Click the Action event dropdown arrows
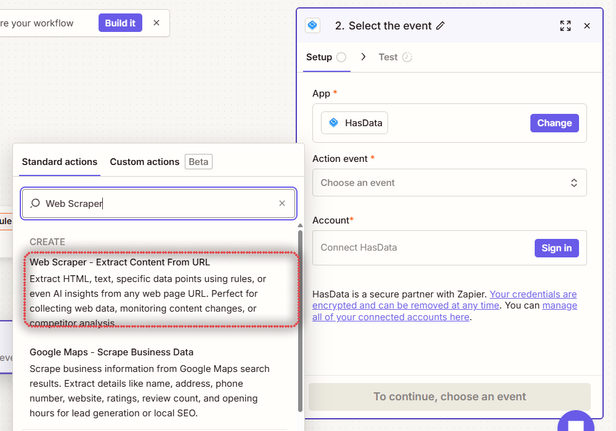The width and height of the screenshot is (616, 431). click(x=574, y=183)
